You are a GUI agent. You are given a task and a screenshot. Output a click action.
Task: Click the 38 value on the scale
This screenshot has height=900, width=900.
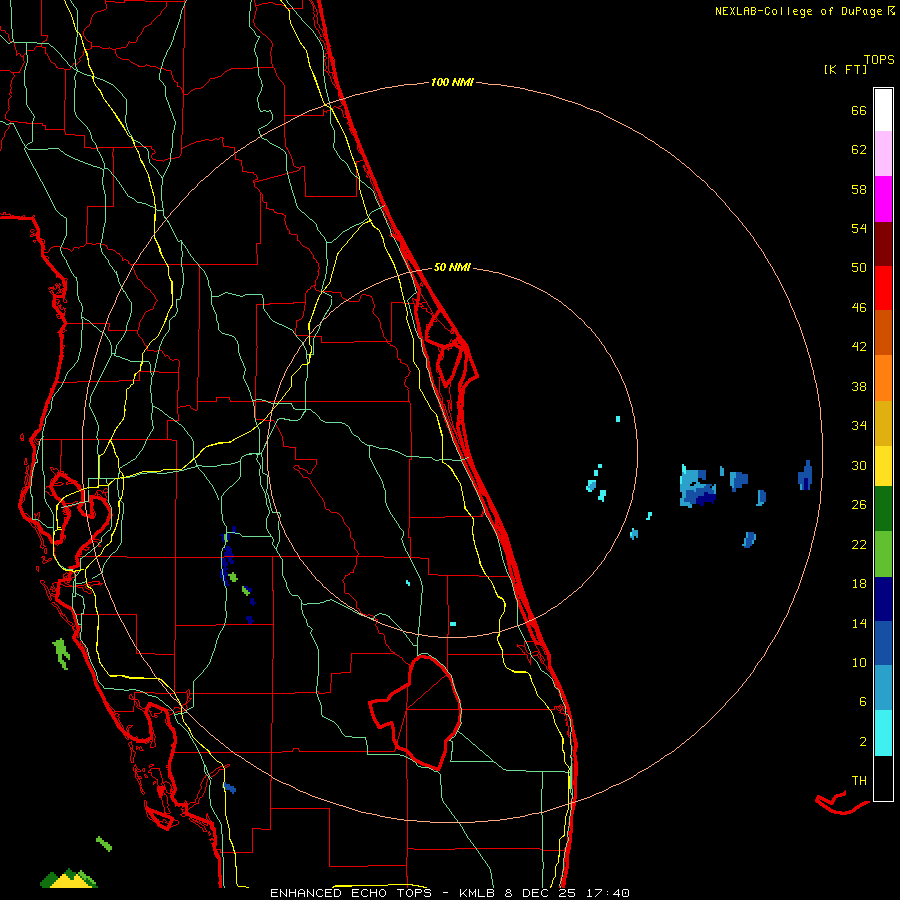859,387
